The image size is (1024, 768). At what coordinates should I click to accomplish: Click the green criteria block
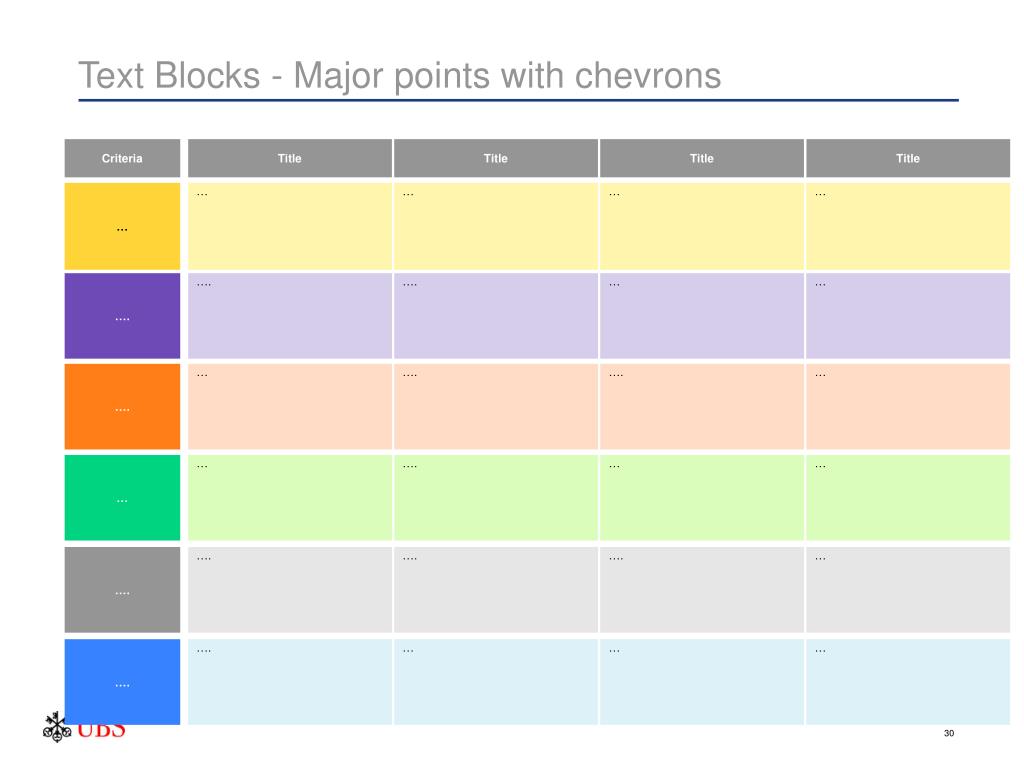click(122, 498)
